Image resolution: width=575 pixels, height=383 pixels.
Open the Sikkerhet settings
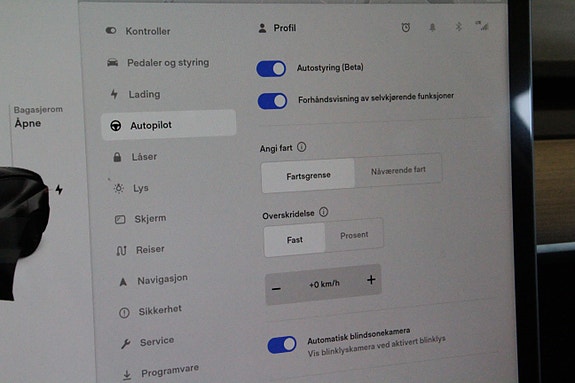[x=151, y=311]
